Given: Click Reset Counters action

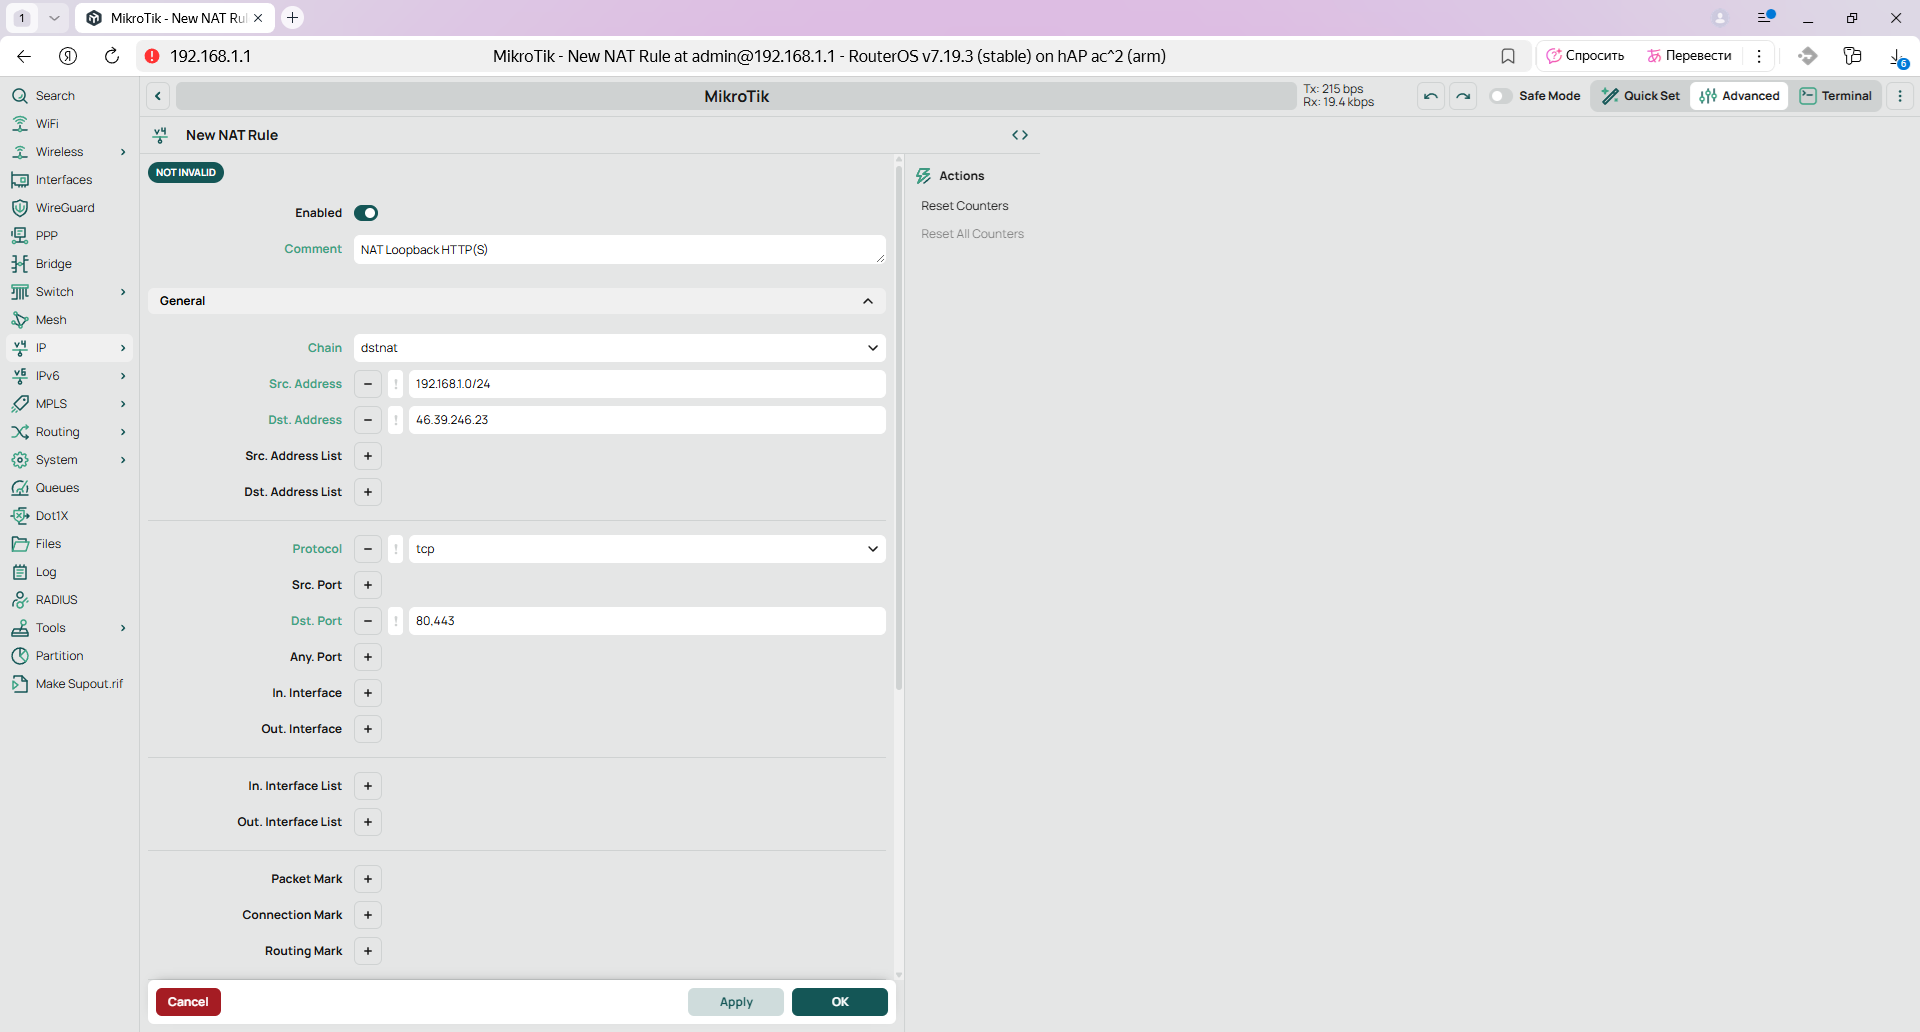Looking at the screenshot, I should pyautogui.click(x=964, y=206).
